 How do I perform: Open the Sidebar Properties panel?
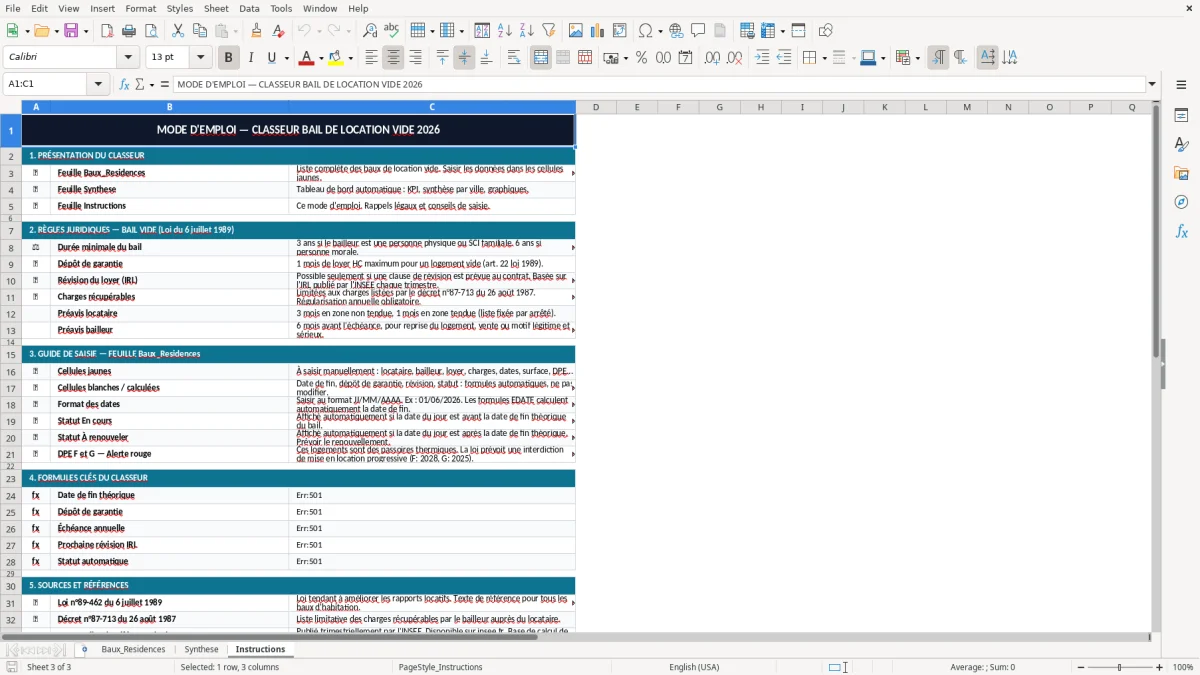click(x=1181, y=115)
